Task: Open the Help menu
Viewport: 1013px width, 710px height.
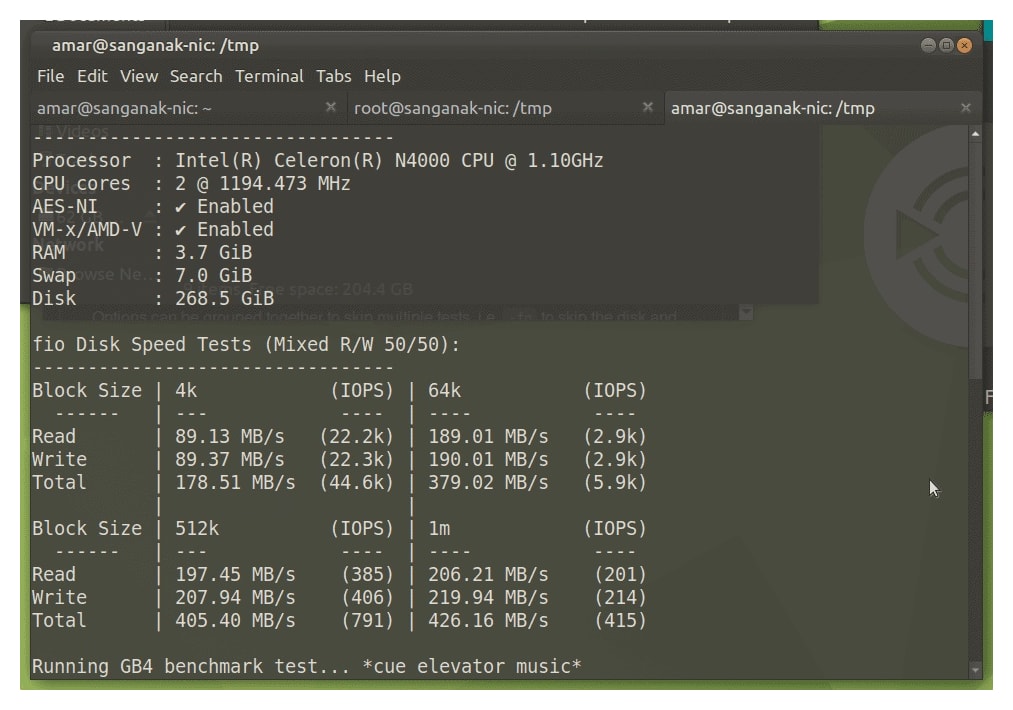Action: (x=382, y=76)
